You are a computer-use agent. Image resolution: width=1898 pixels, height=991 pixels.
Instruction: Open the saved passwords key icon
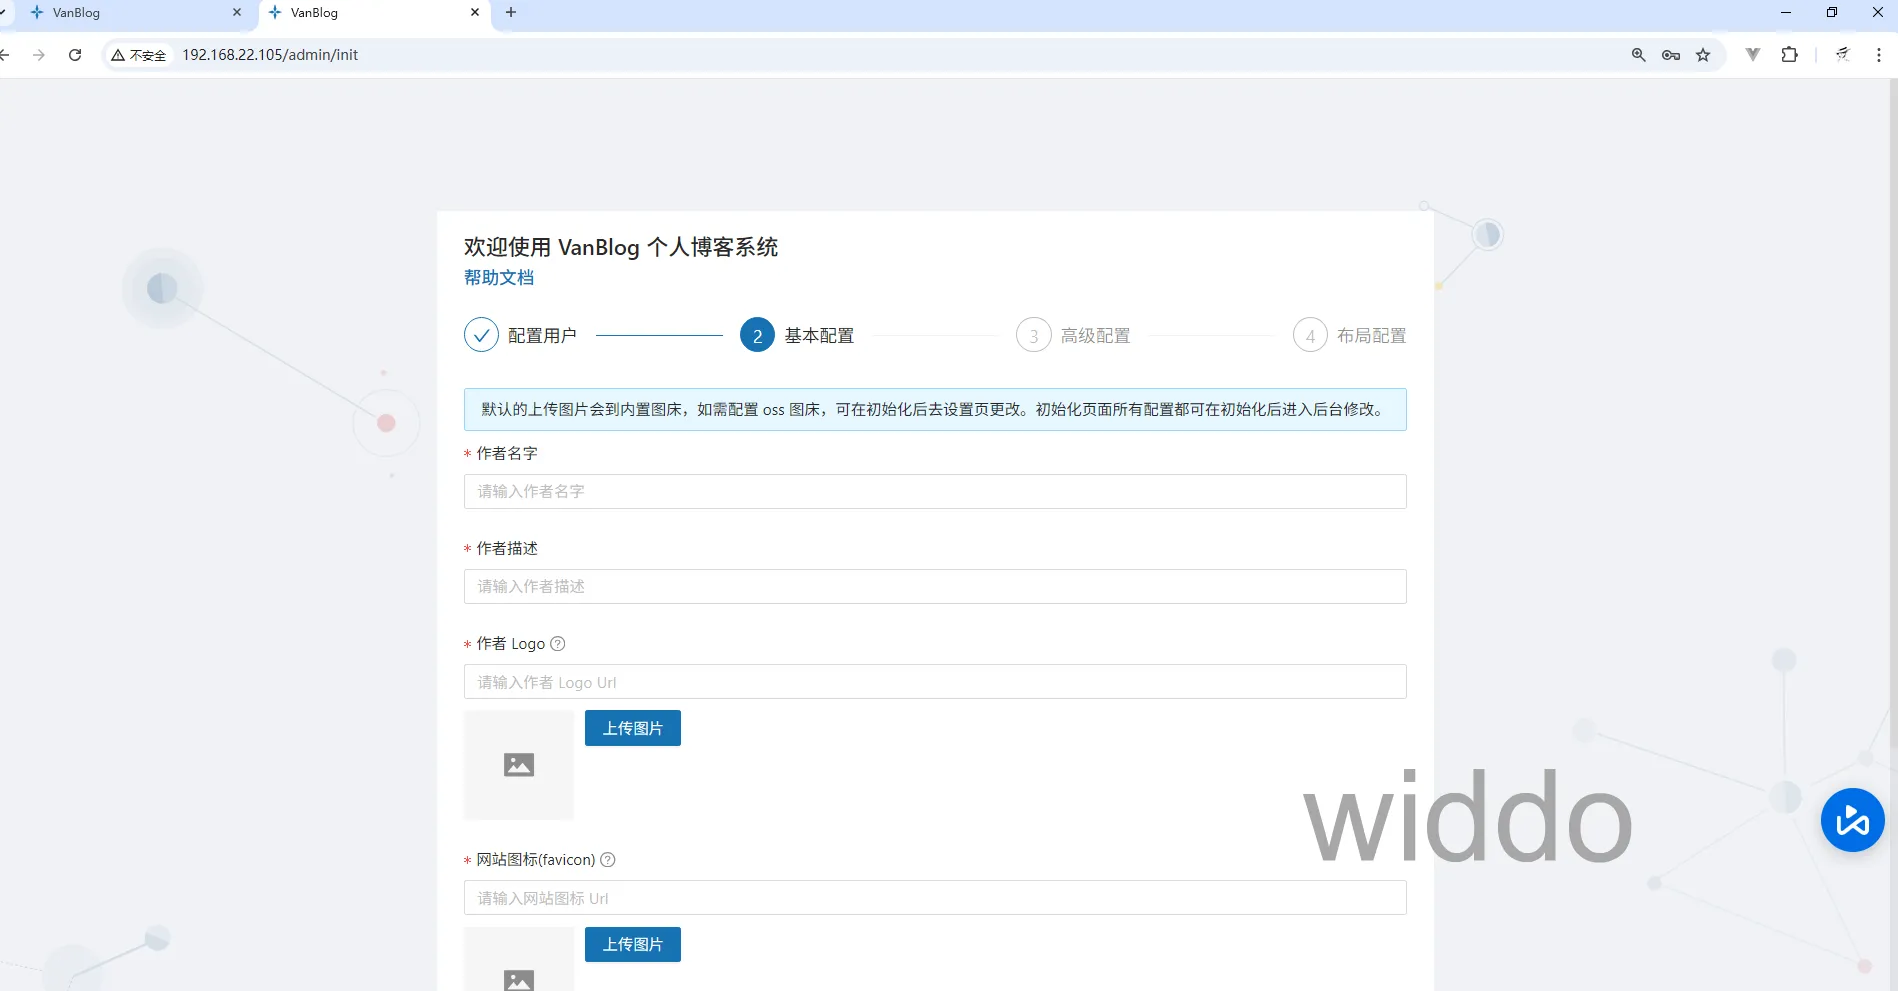(1671, 55)
